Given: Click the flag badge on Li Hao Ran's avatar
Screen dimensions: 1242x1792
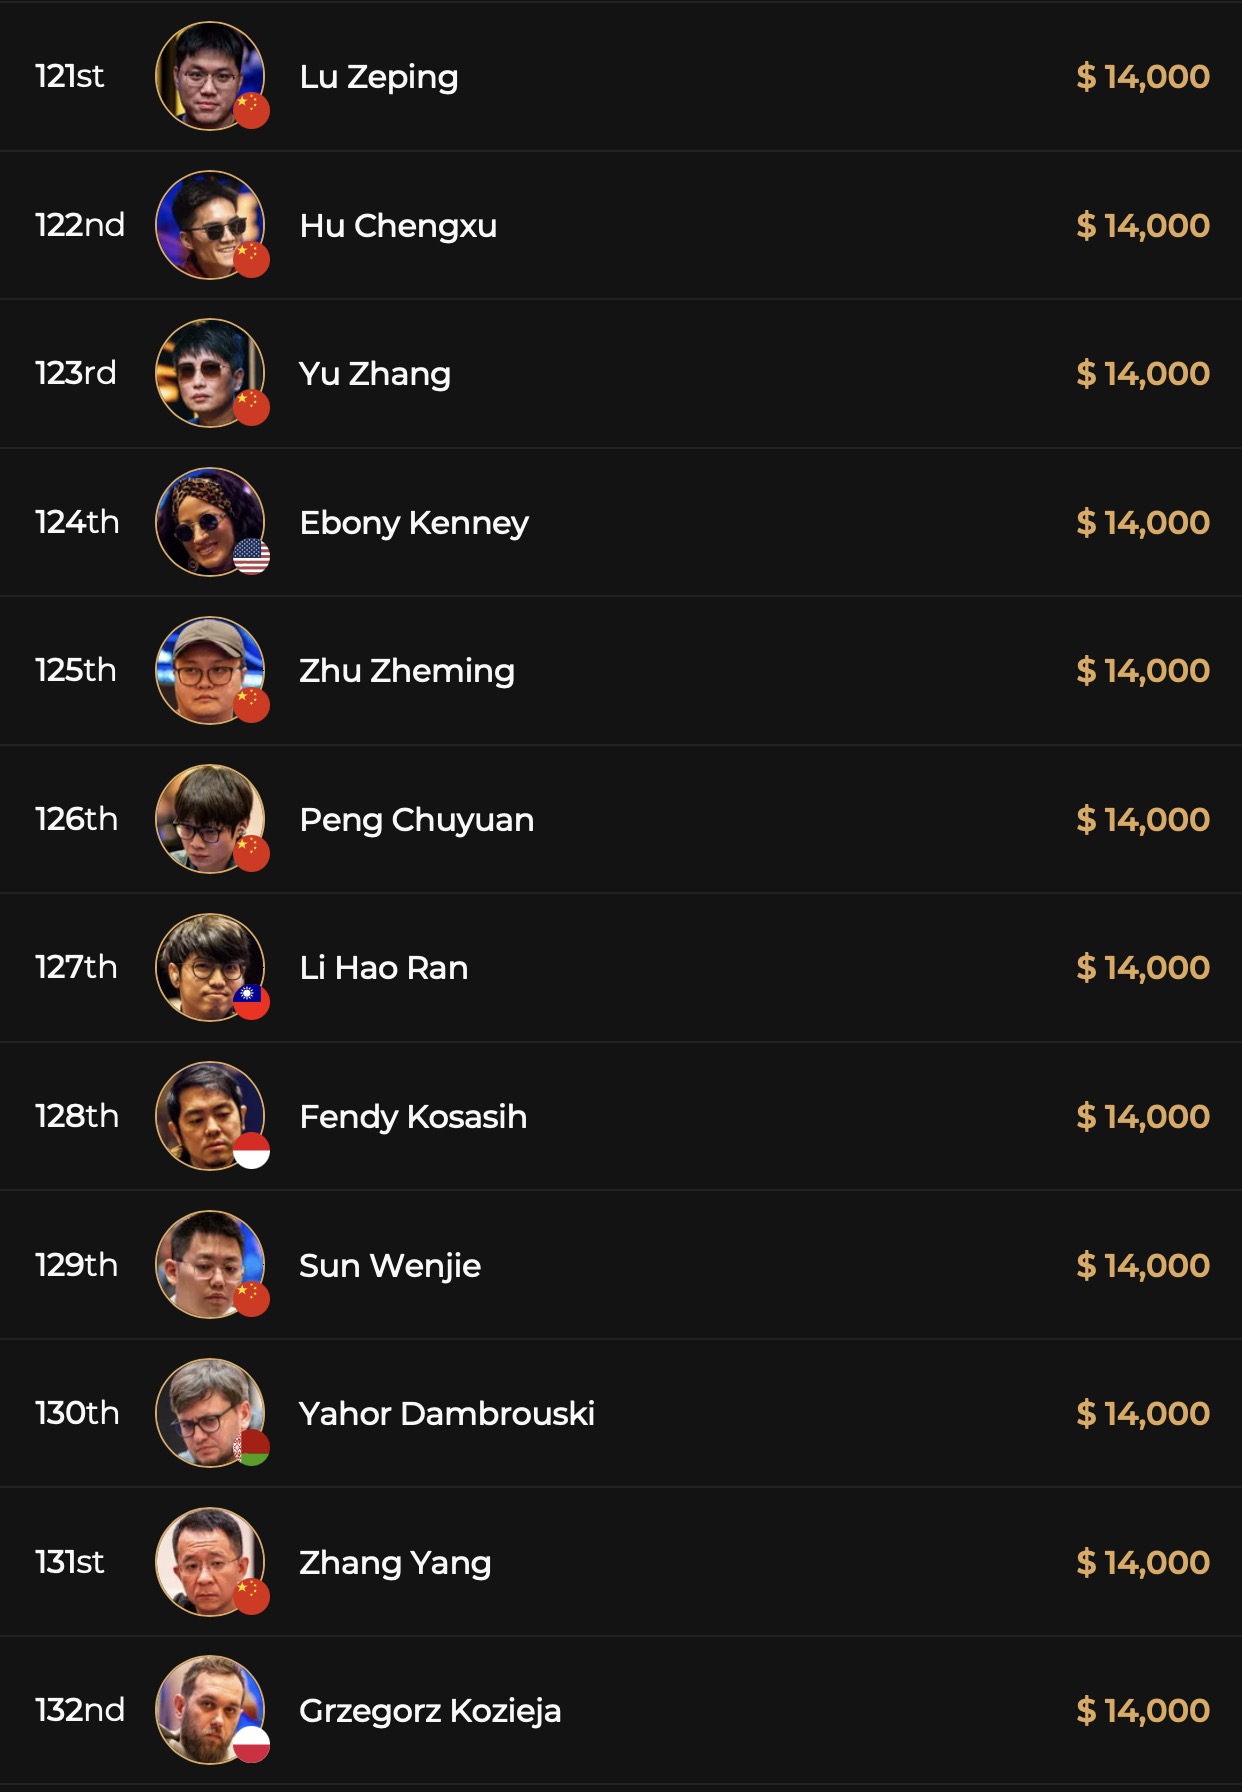Looking at the screenshot, I should (x=251, y=1001).
